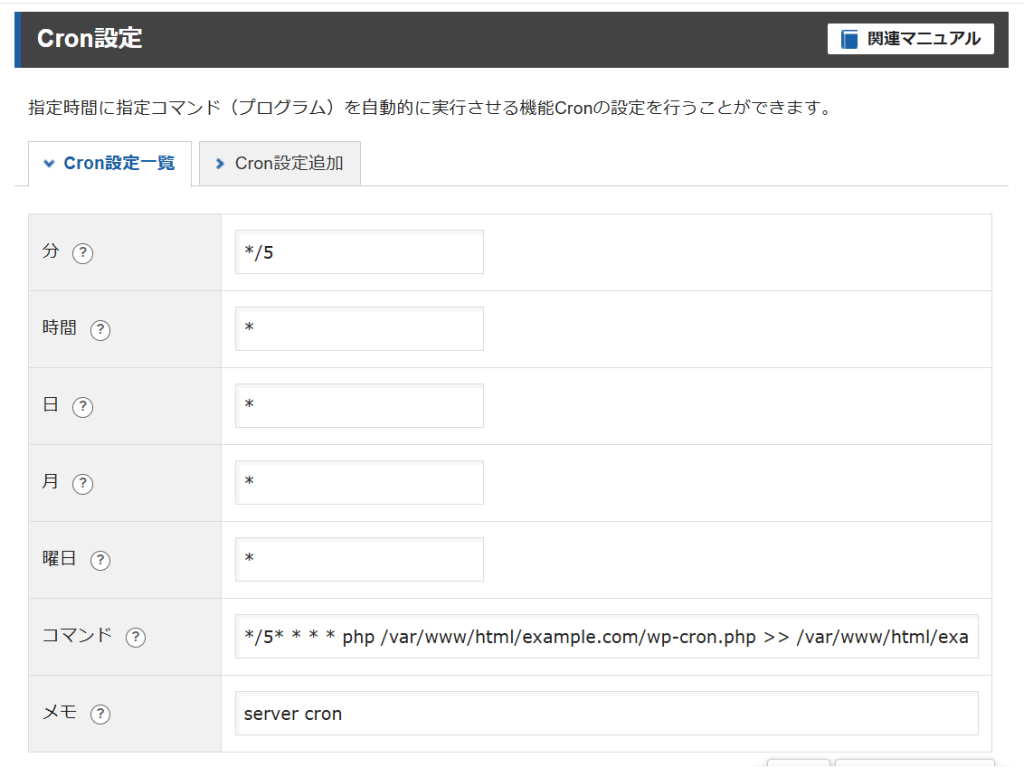Focus the 日 input field

pyautogui.click(x=358, y=405)
